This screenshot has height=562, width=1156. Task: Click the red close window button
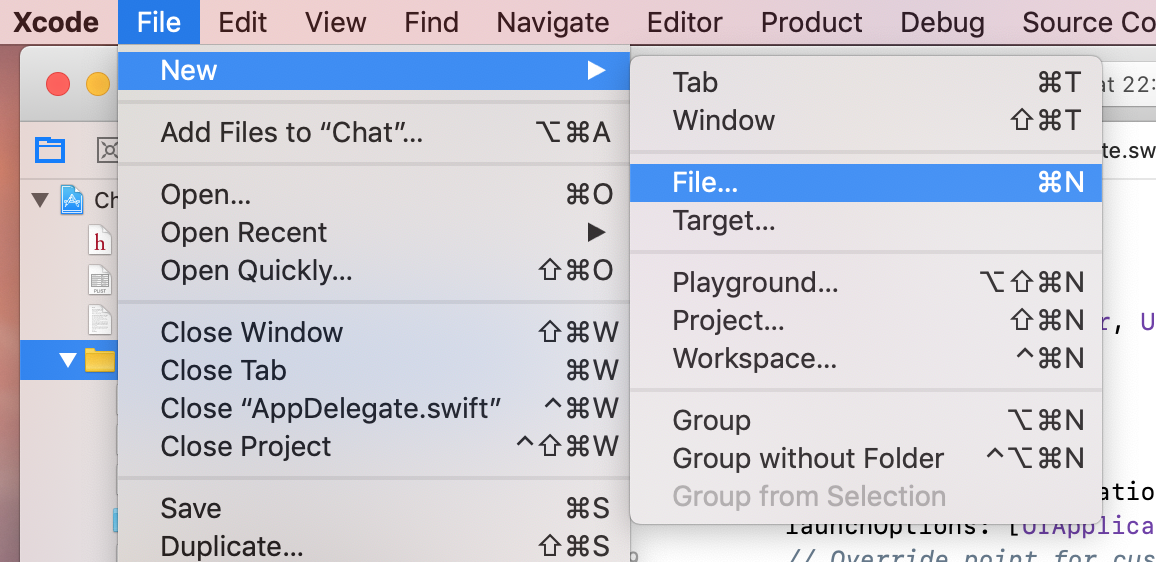(58, 84)
